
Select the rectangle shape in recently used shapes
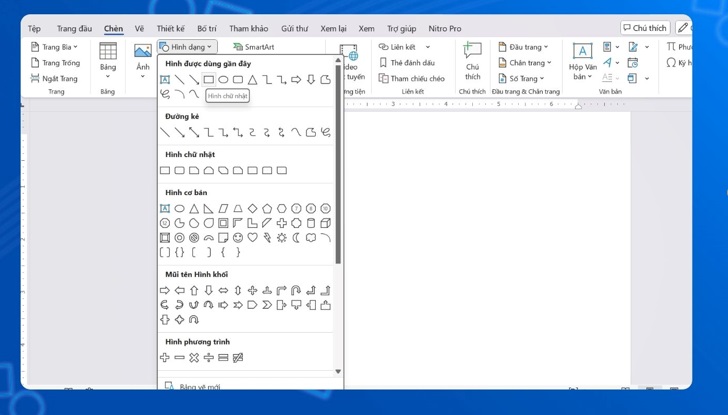(209, 80)
